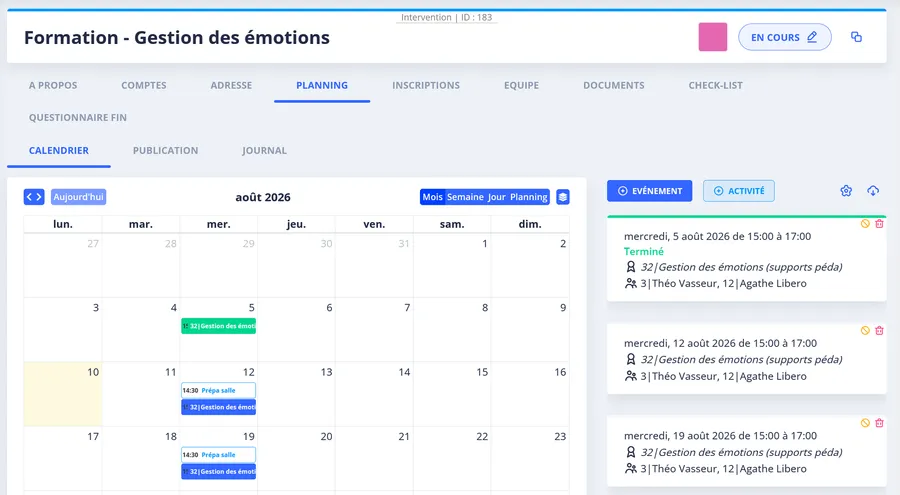Cancel the 12 août 2026 event
The height and width of the screenshot is (495, 900).
click(865, 330)
